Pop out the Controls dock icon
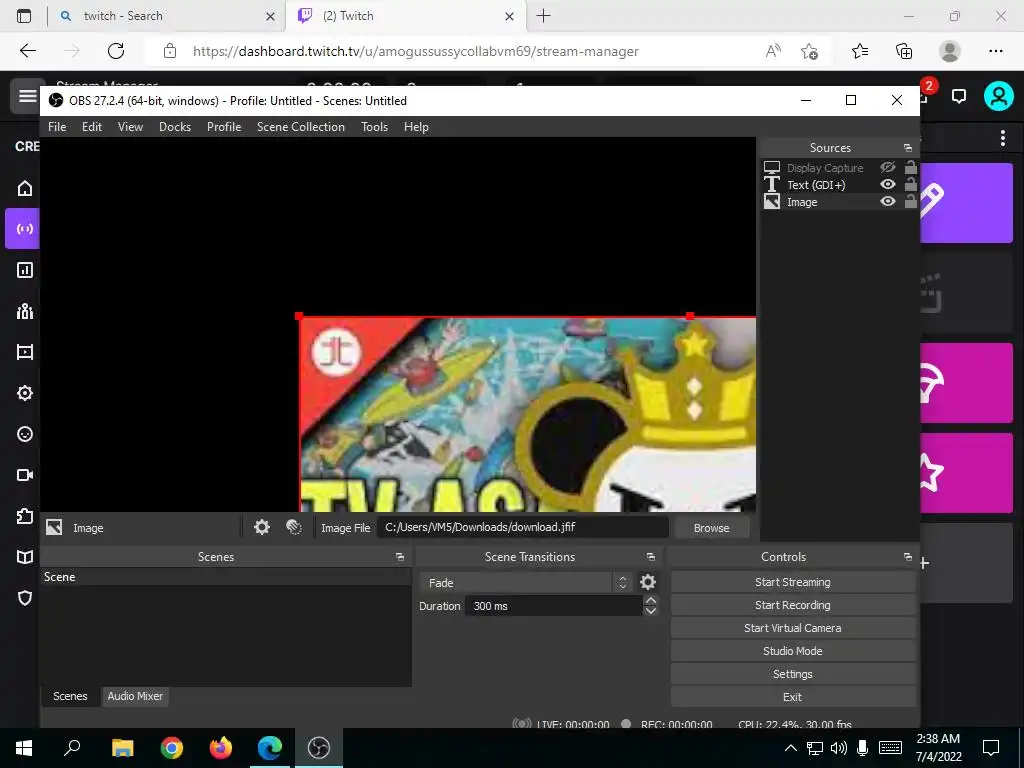 908,557
